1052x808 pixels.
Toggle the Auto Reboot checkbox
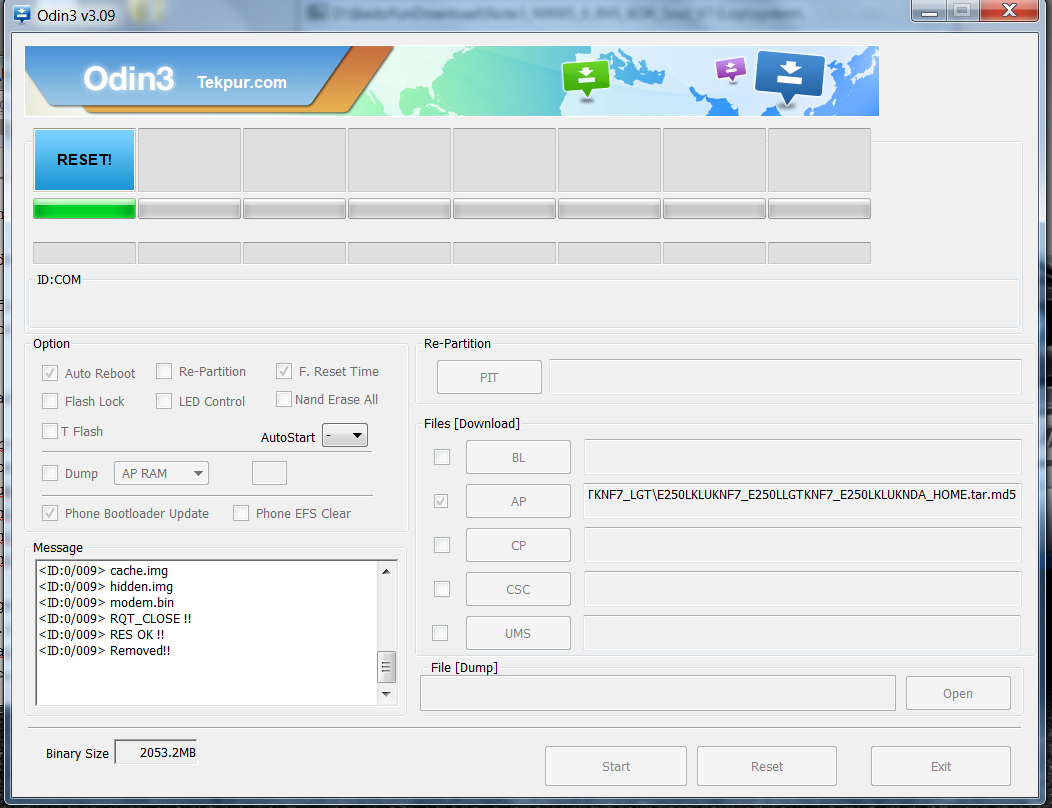[x=50, y=373]
